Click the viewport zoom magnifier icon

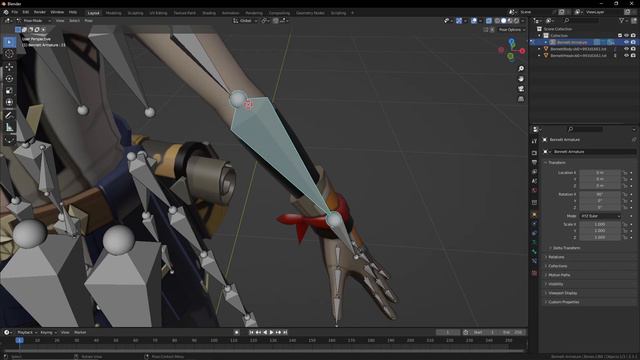pos(521,69)
